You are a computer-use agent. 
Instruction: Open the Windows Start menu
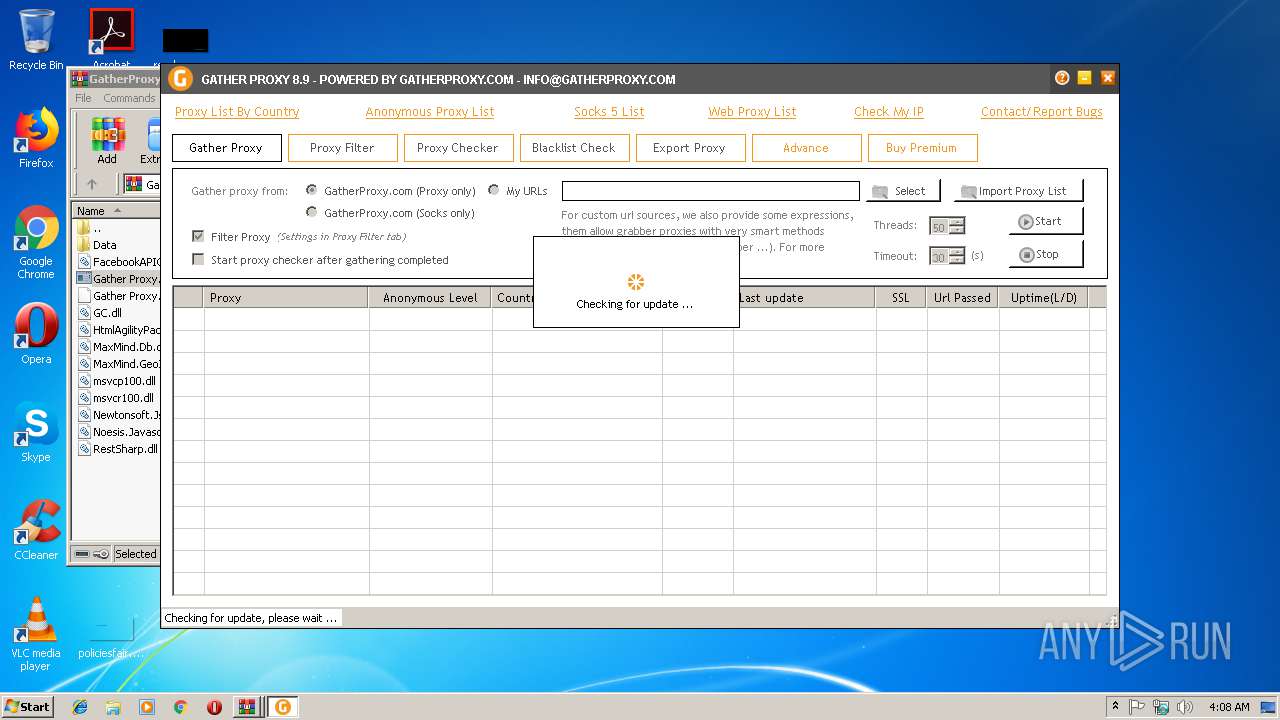pos(28,707)
